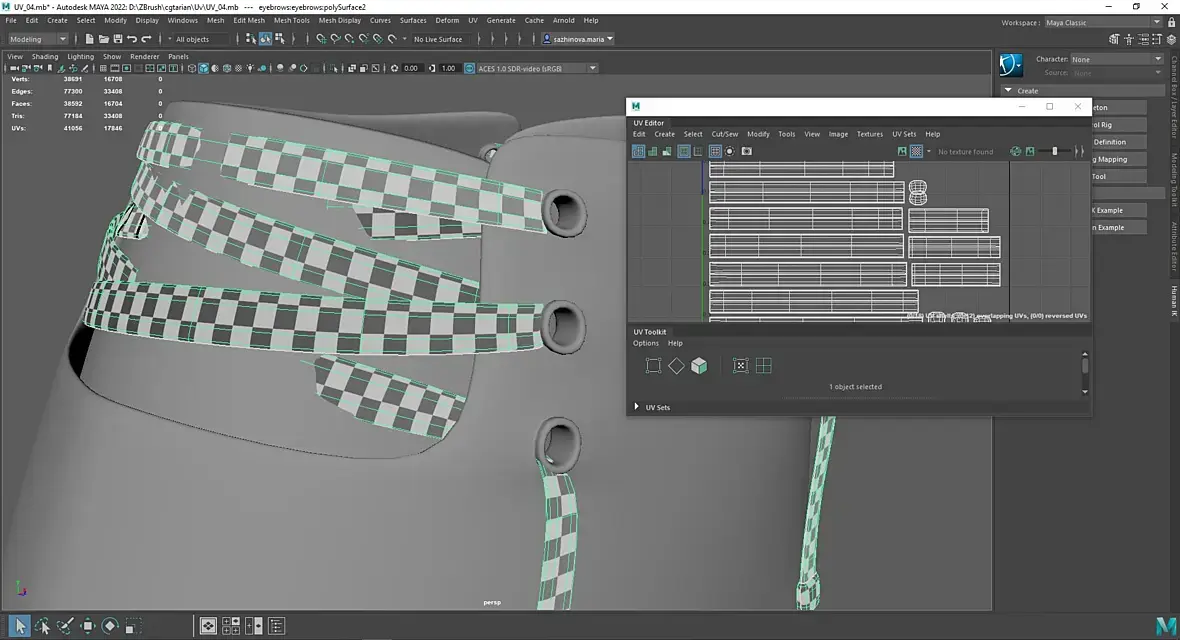Toggle wireframe UV shell display
The image size is (1180, 640).
(x=638, y=151)
